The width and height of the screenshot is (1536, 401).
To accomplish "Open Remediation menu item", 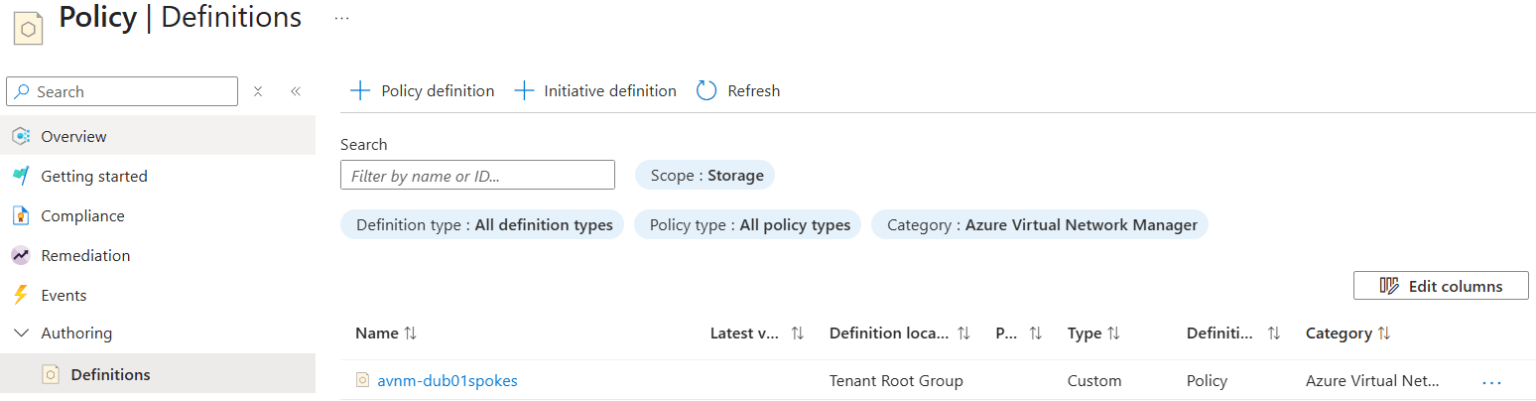I will [x=157, y=256].
